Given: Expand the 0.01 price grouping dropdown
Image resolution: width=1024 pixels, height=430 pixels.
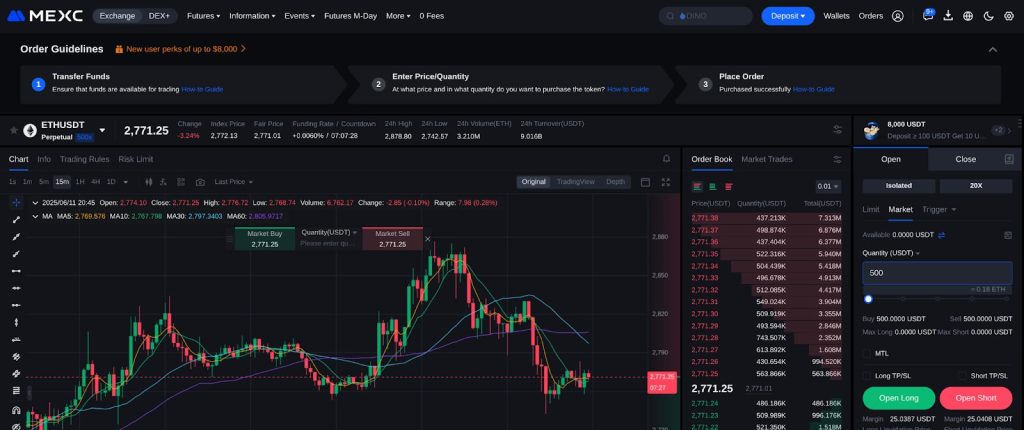Looking at the screenshot, I should pos(828,186).
